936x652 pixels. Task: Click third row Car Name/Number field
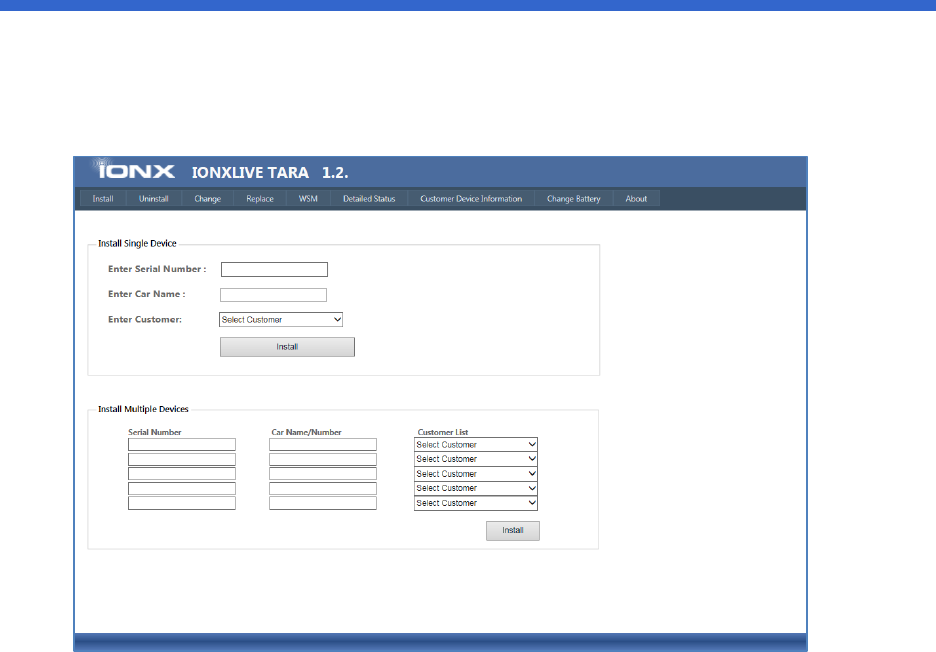(323, 474)
